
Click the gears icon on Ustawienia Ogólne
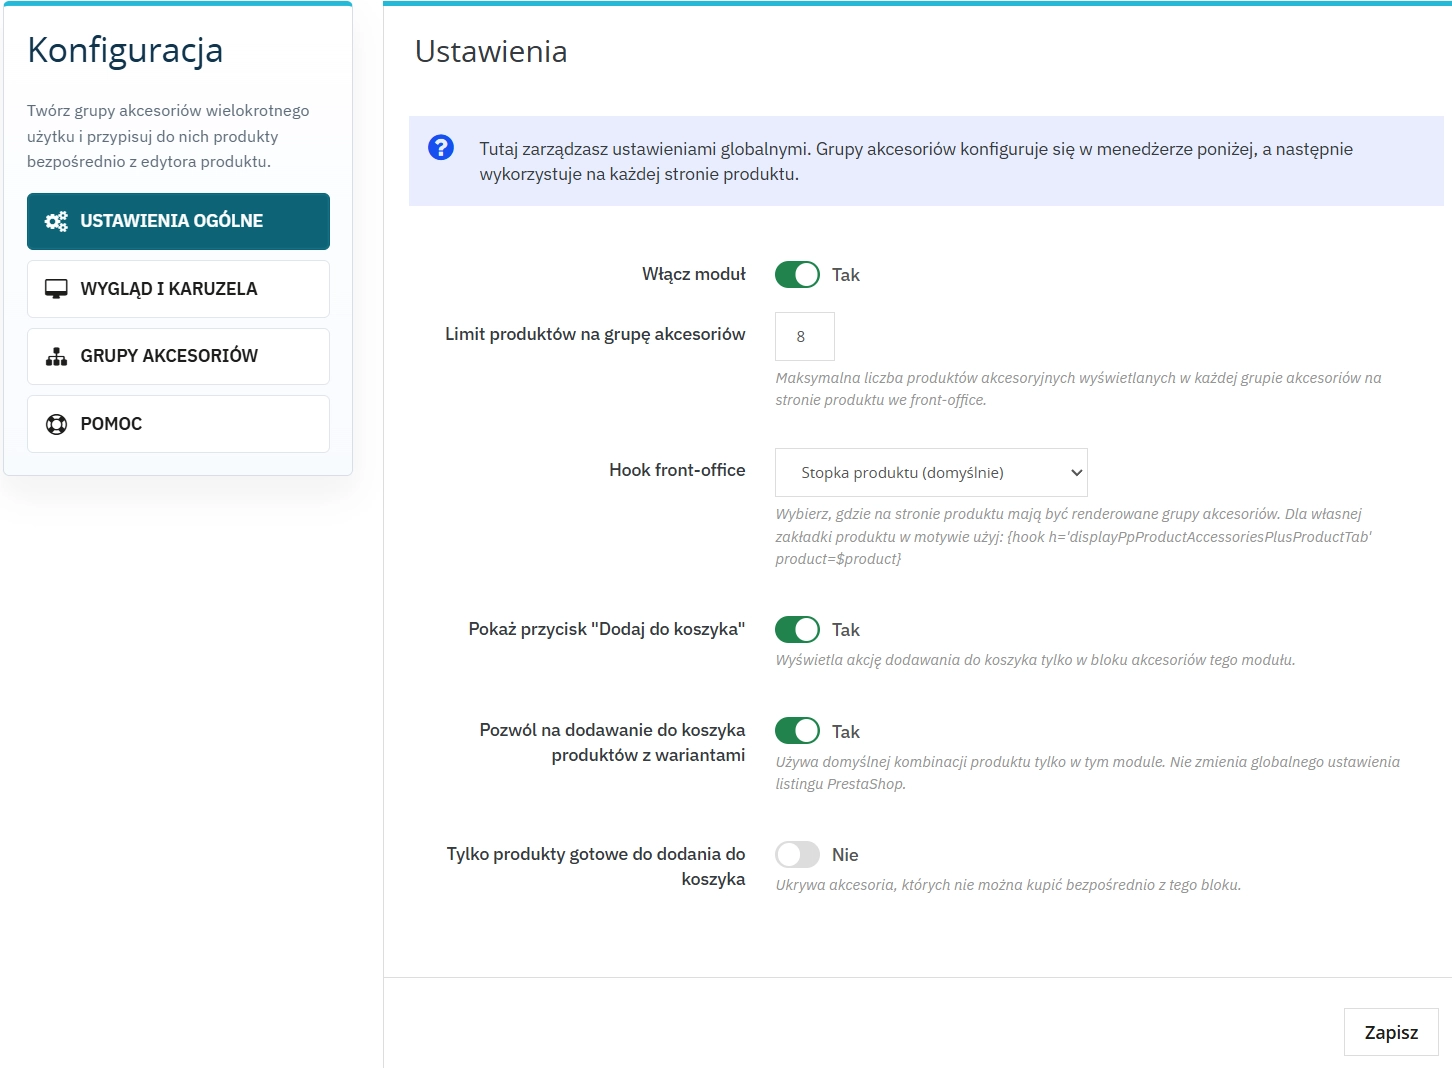click(x=55, y=221)
